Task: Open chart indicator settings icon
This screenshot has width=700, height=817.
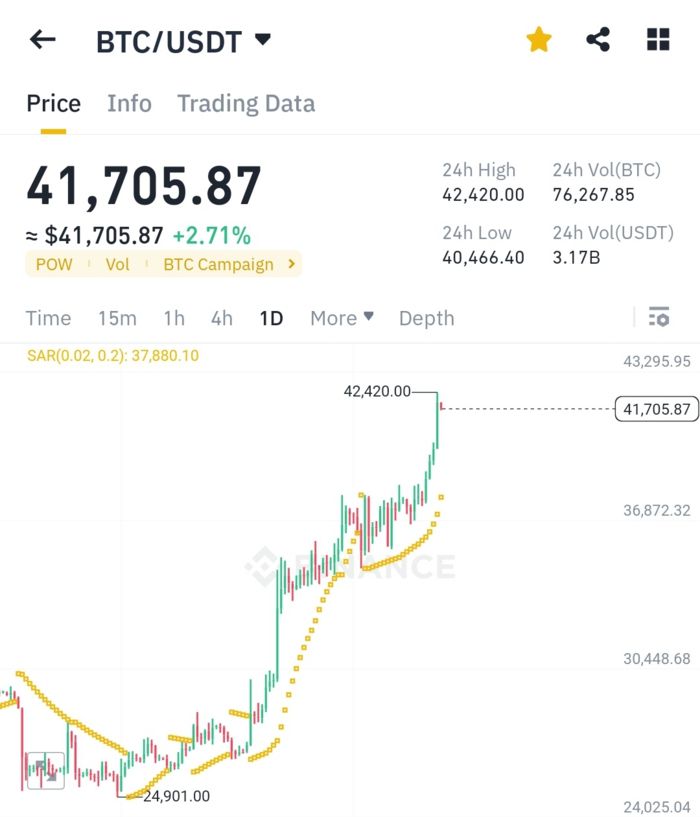Action: pyautogui.click(x=658, y=318)
